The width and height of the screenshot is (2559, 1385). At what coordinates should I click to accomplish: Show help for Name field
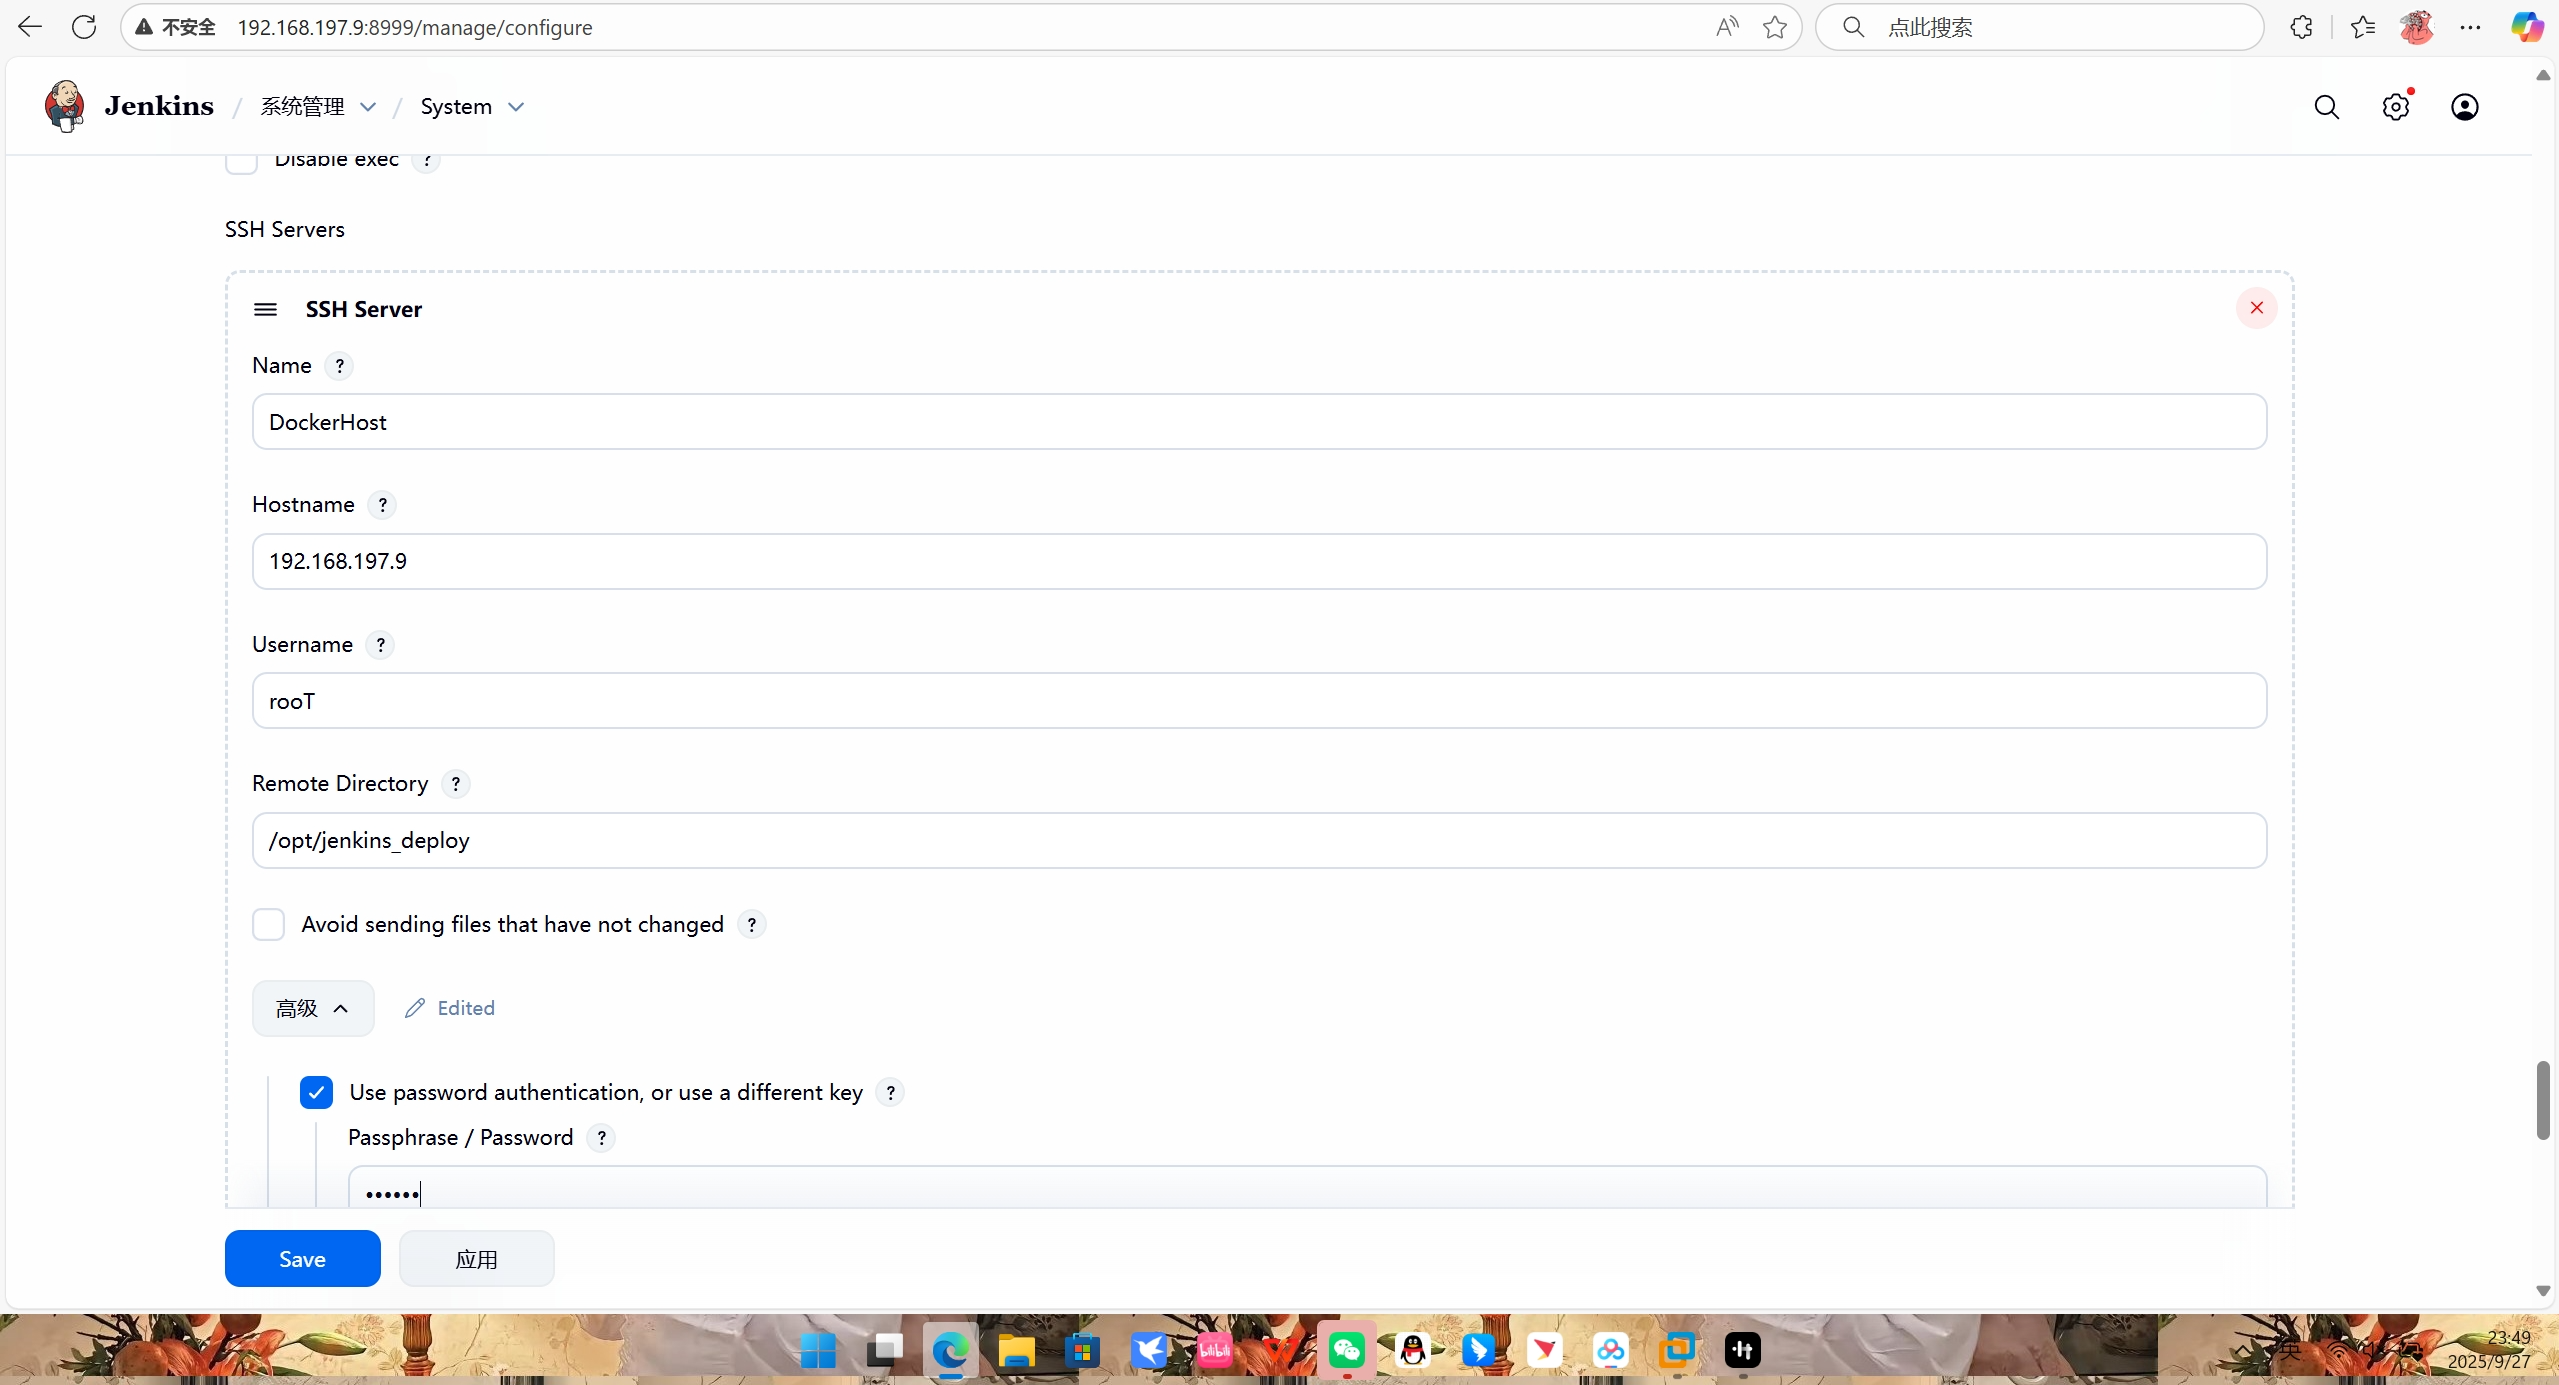point(339,366)
